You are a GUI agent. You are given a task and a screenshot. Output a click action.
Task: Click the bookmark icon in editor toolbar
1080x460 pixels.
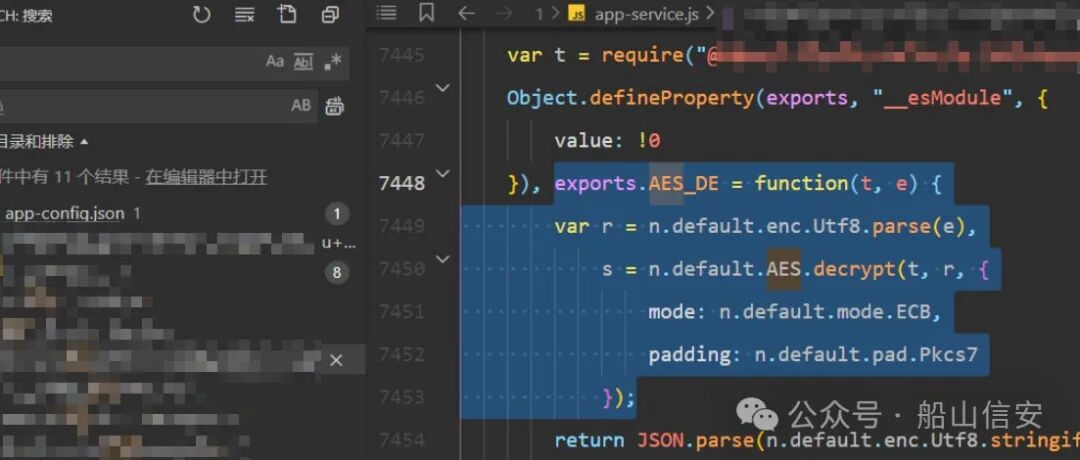427,13
